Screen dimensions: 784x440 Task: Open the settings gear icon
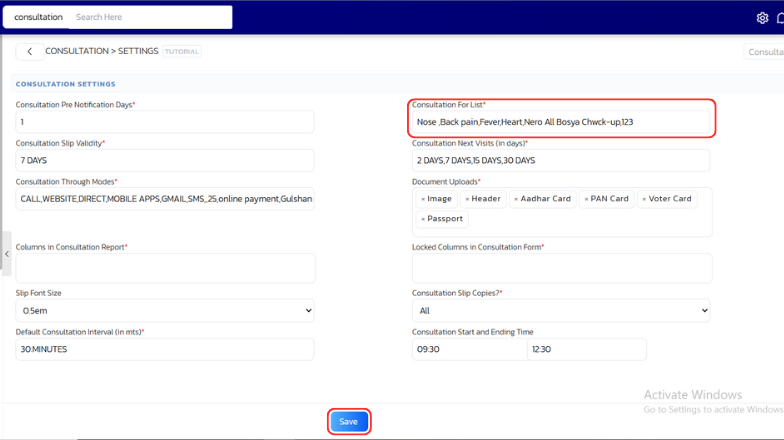coord(762,18)
